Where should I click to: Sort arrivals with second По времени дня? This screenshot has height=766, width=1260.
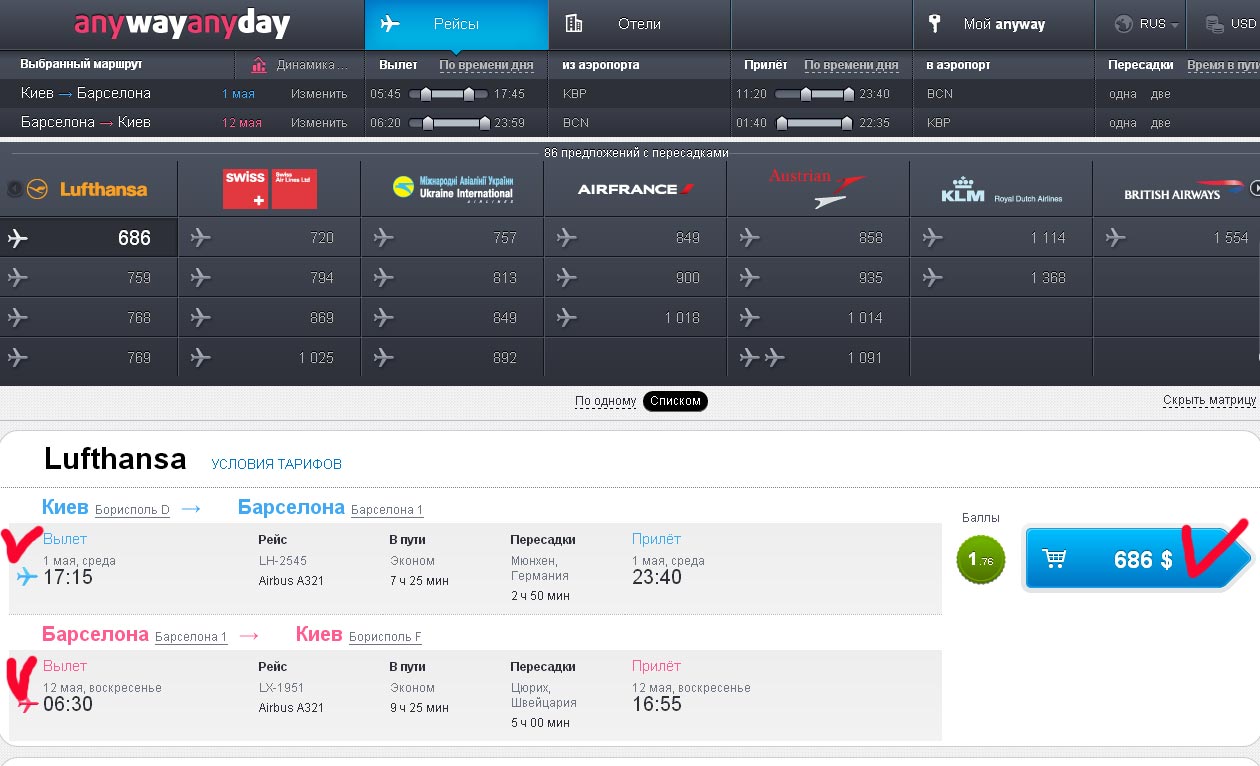pos(851,65)
